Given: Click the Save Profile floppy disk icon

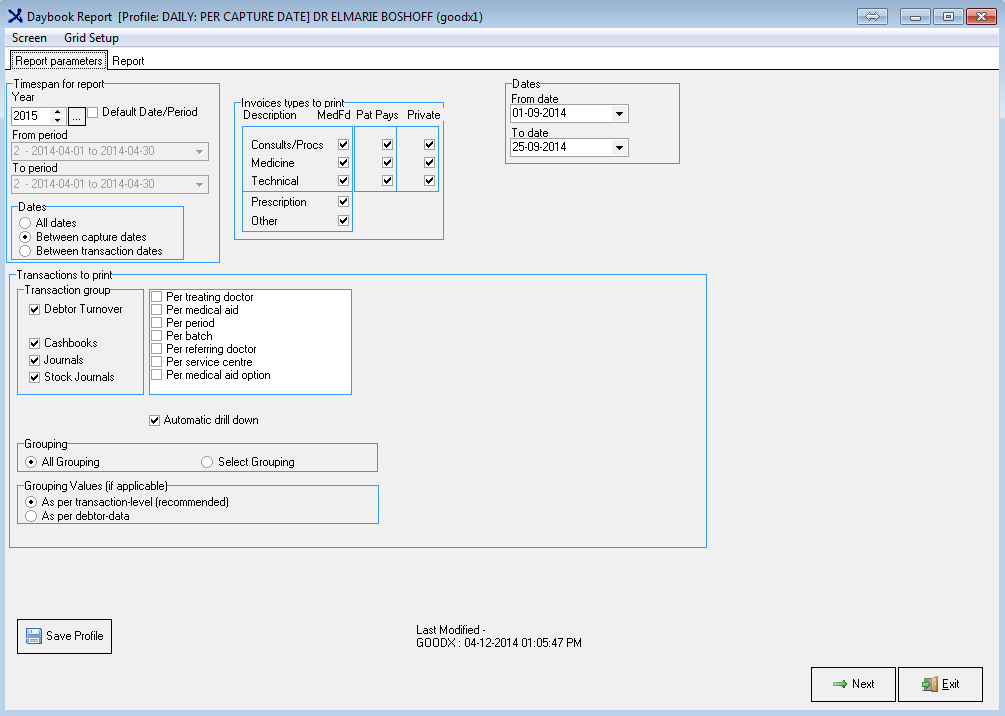Looking at the screenshot, I should coord(34,636).
